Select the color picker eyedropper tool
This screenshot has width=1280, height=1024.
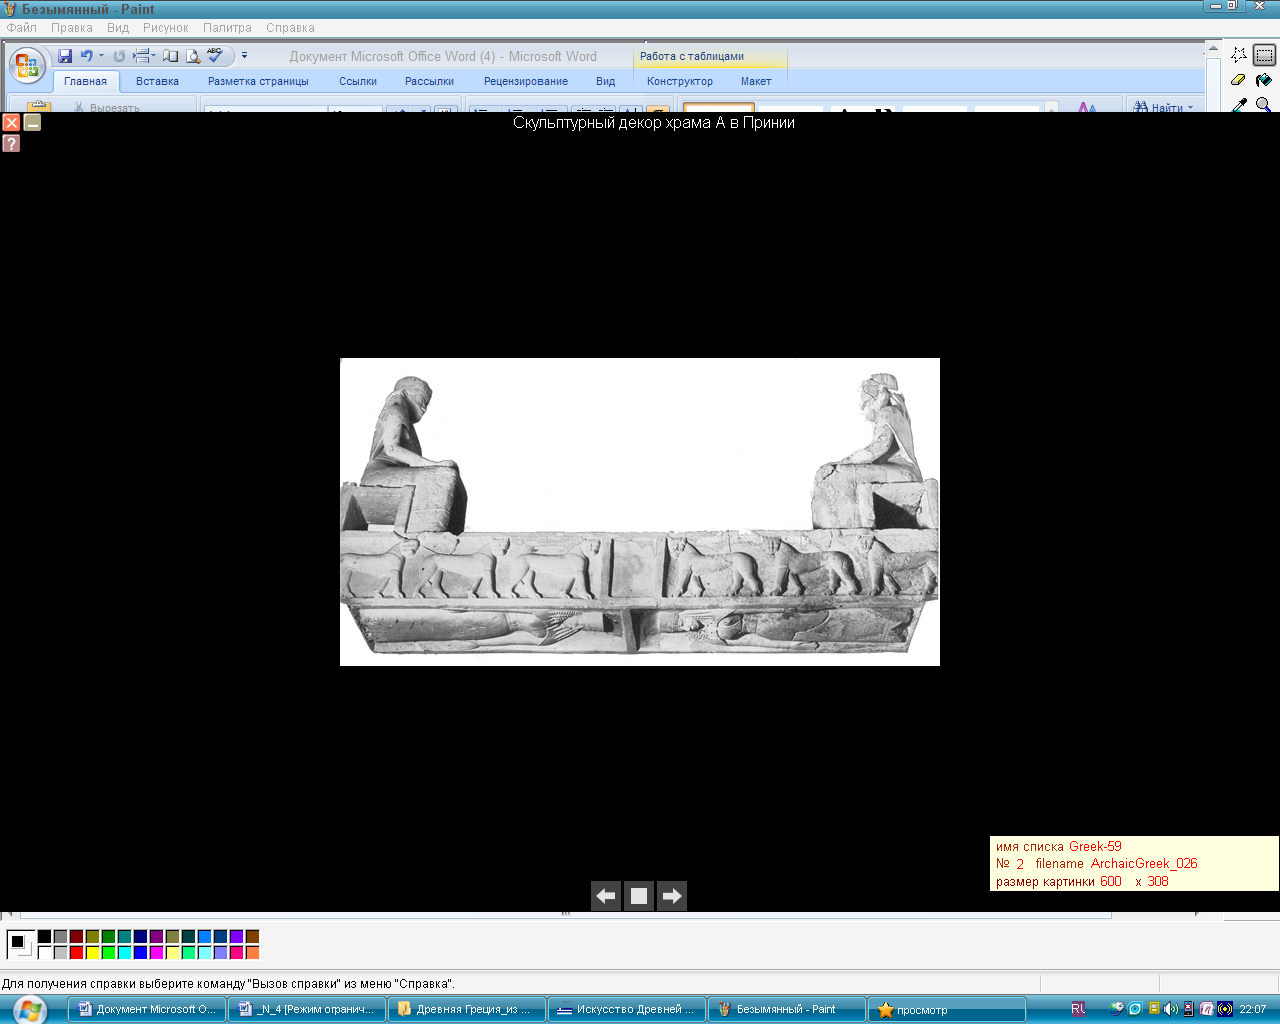(1239, 103)
